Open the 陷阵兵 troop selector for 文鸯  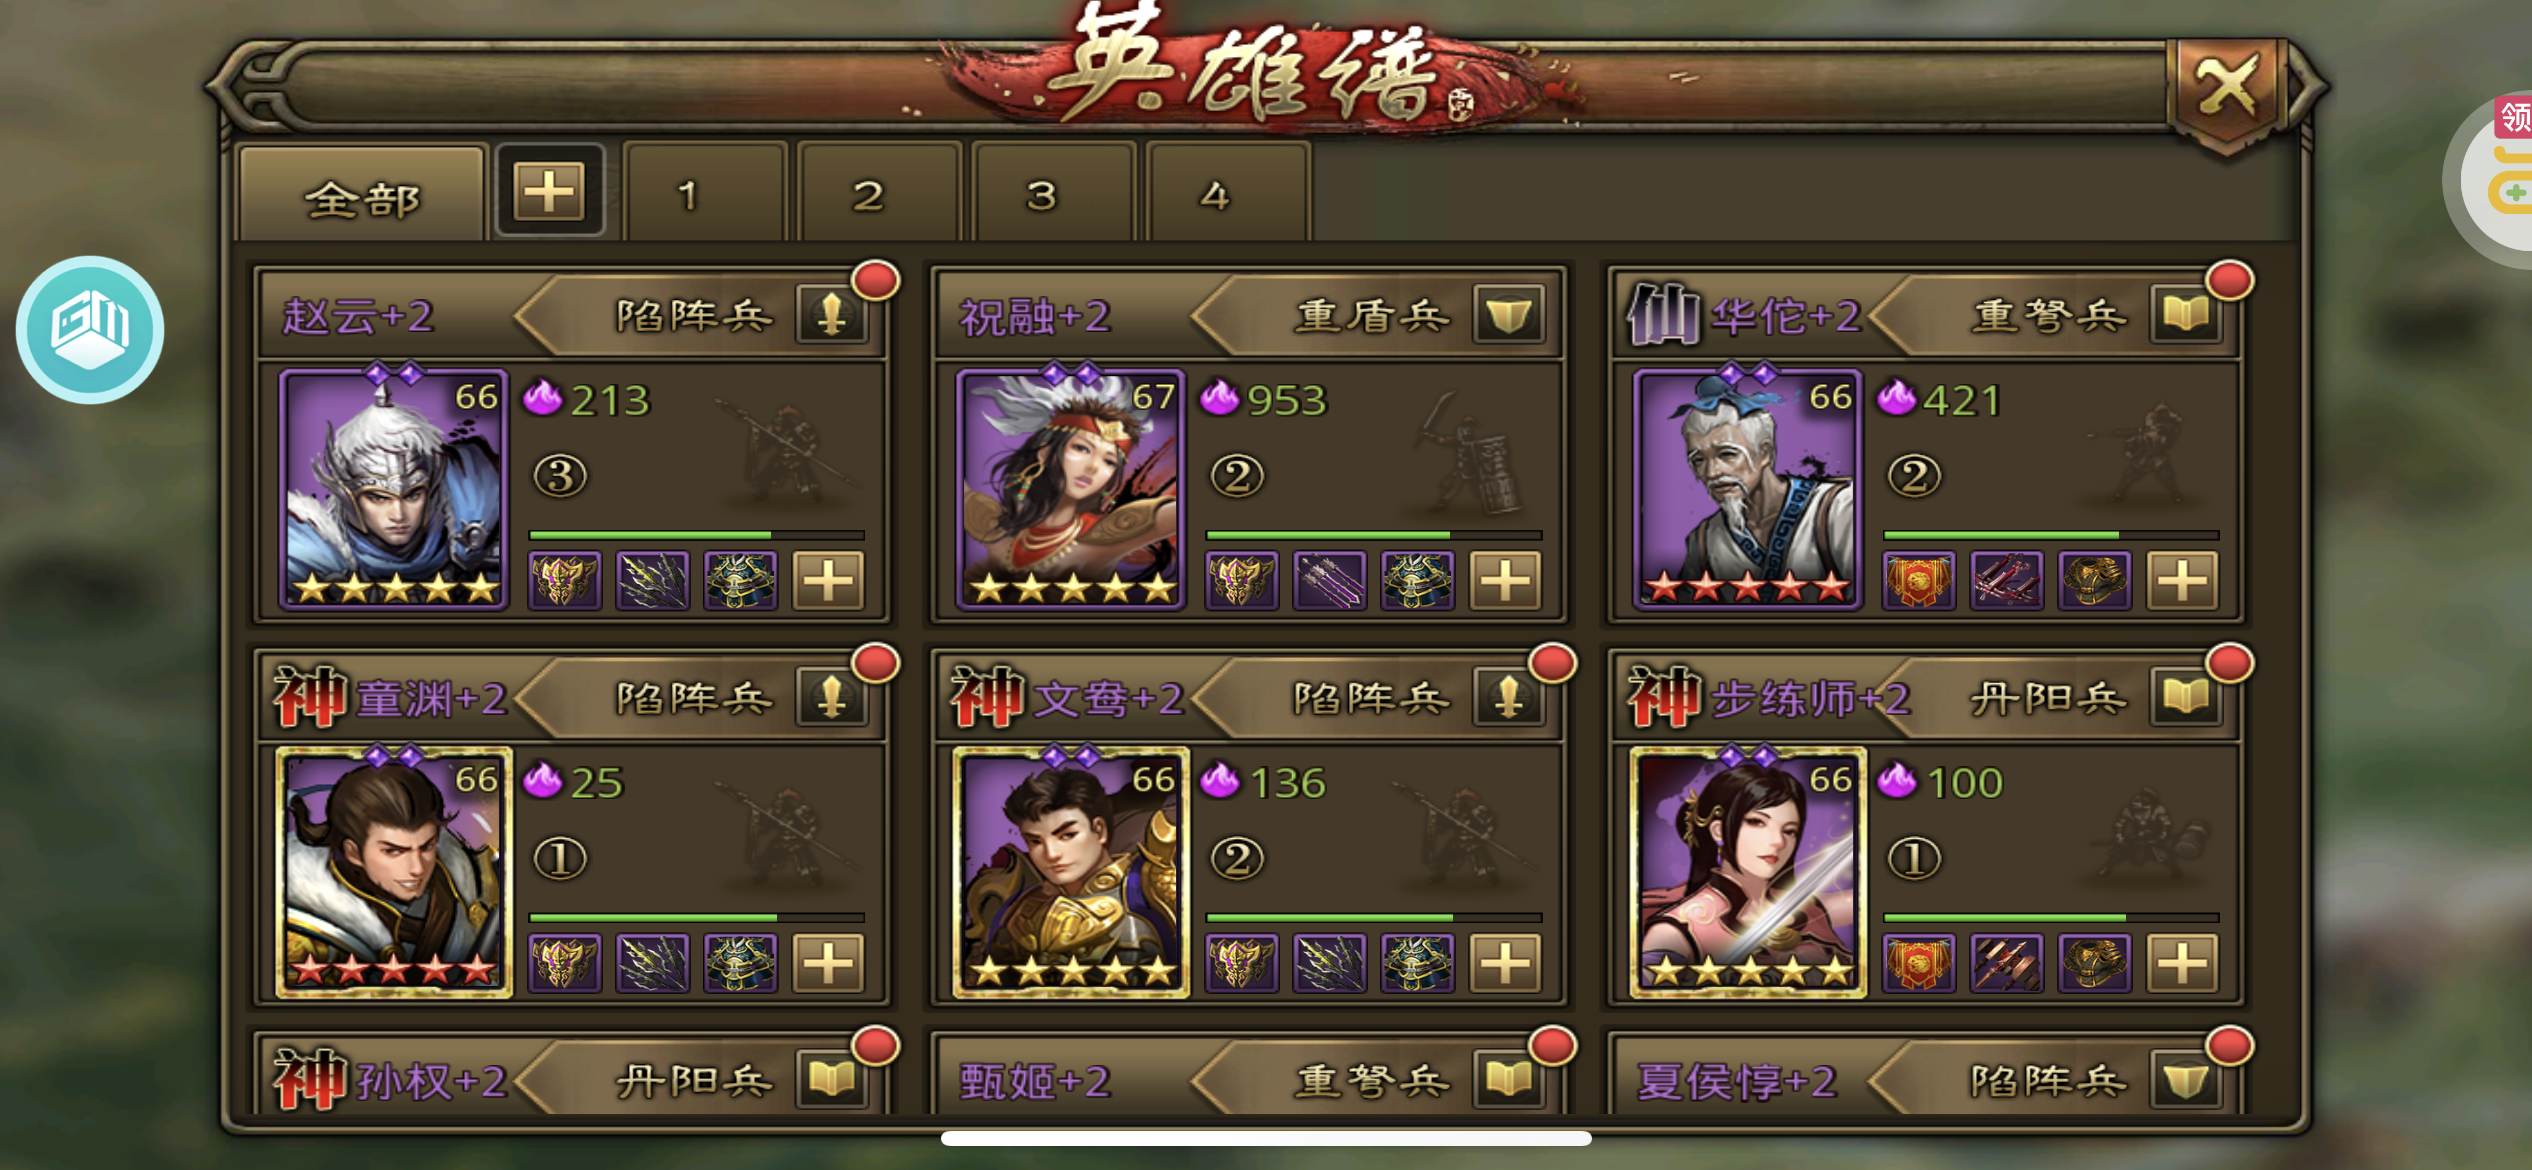coord(1371,698)
